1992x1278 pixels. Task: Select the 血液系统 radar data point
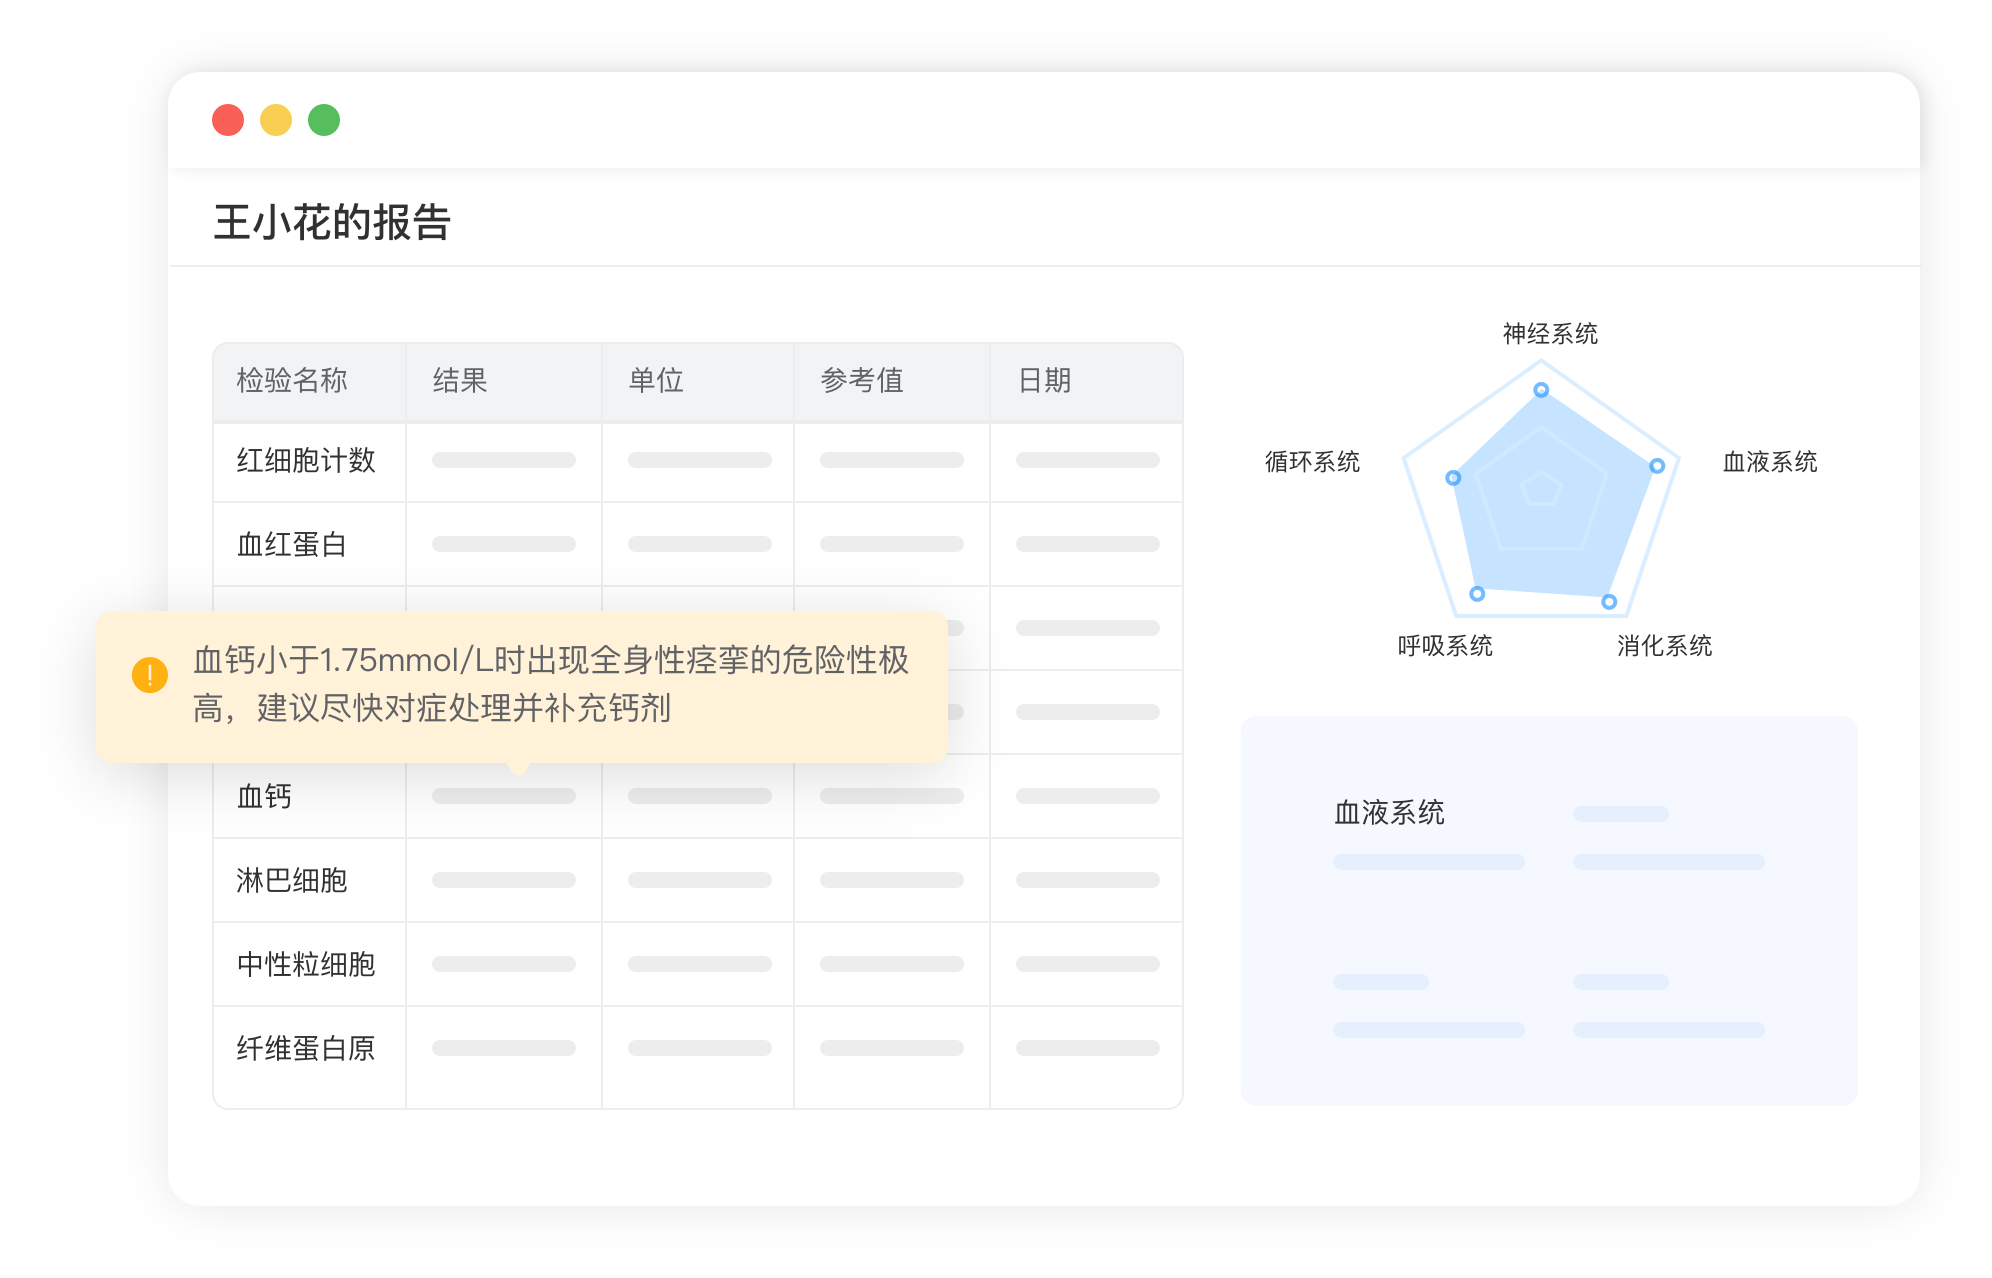click(x=1657, y=466)
